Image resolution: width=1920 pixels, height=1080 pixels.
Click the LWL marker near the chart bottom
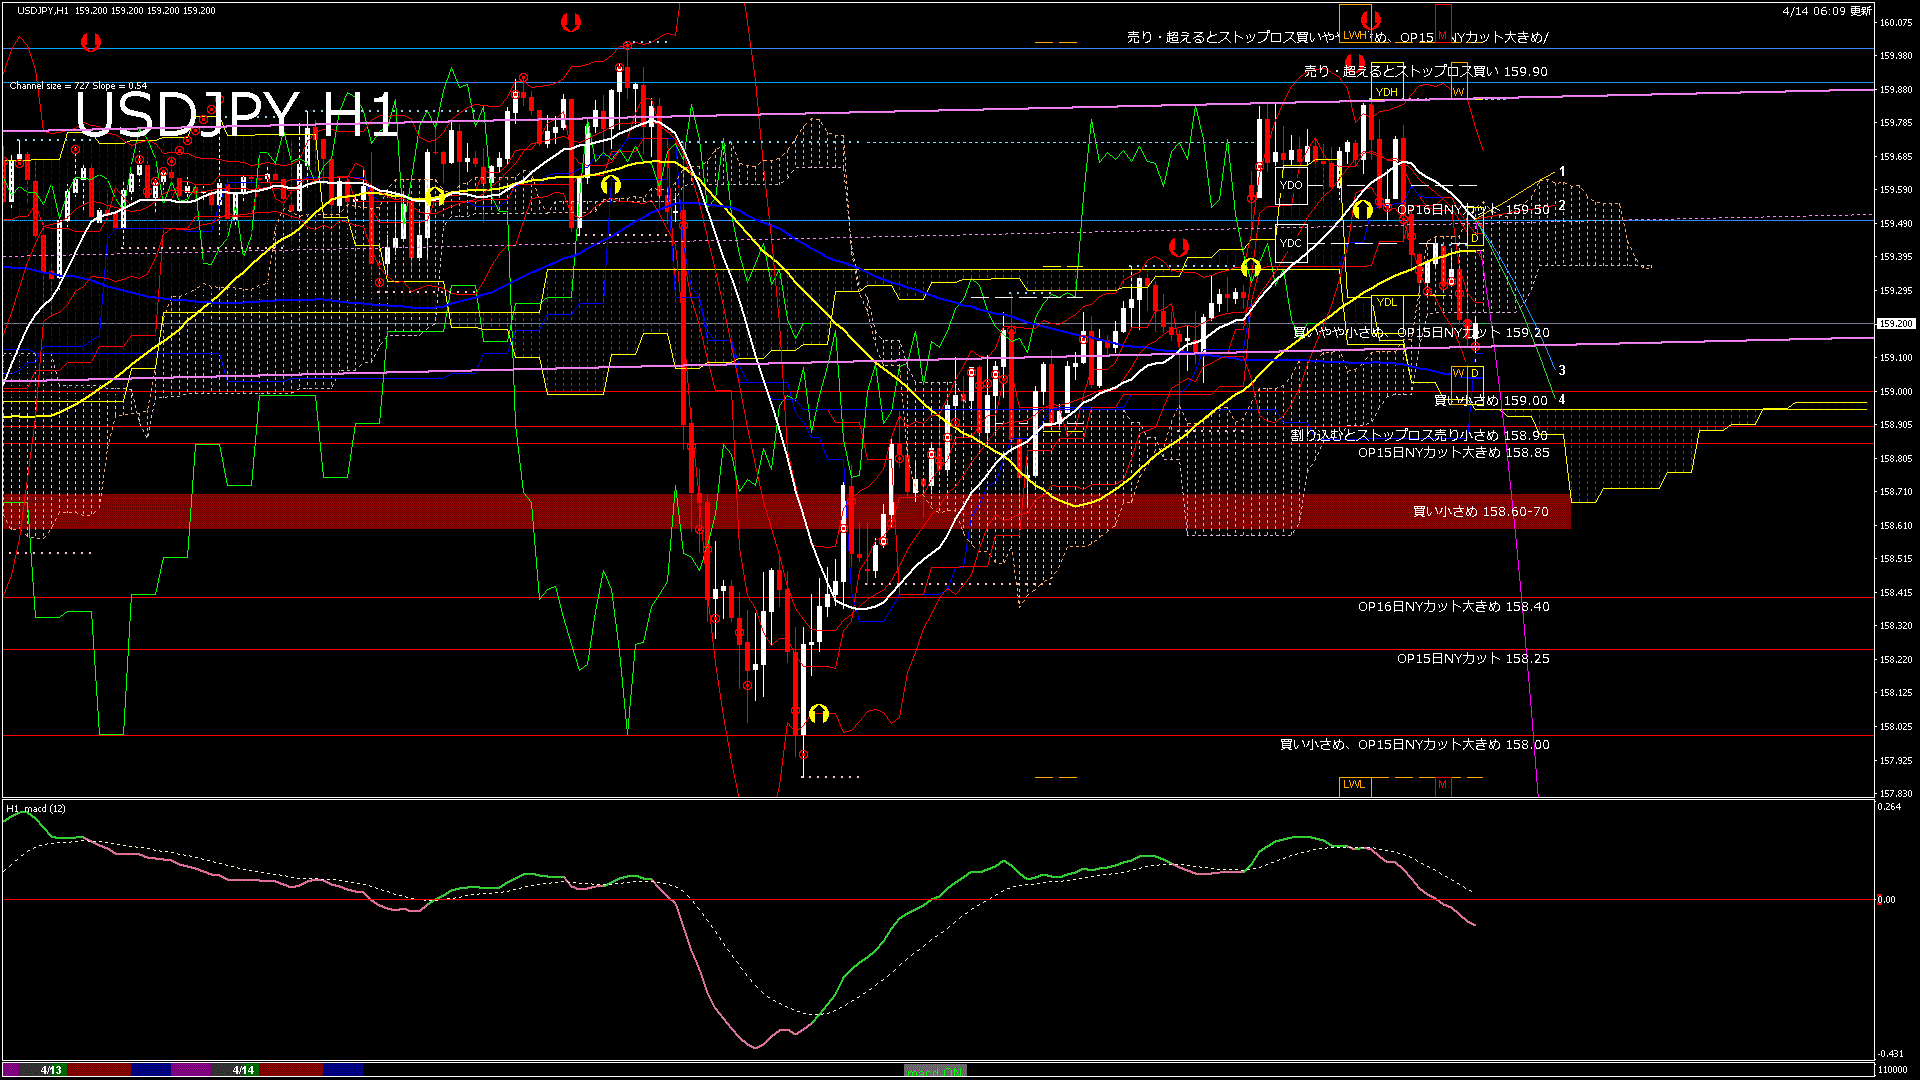click(1354, 785)
